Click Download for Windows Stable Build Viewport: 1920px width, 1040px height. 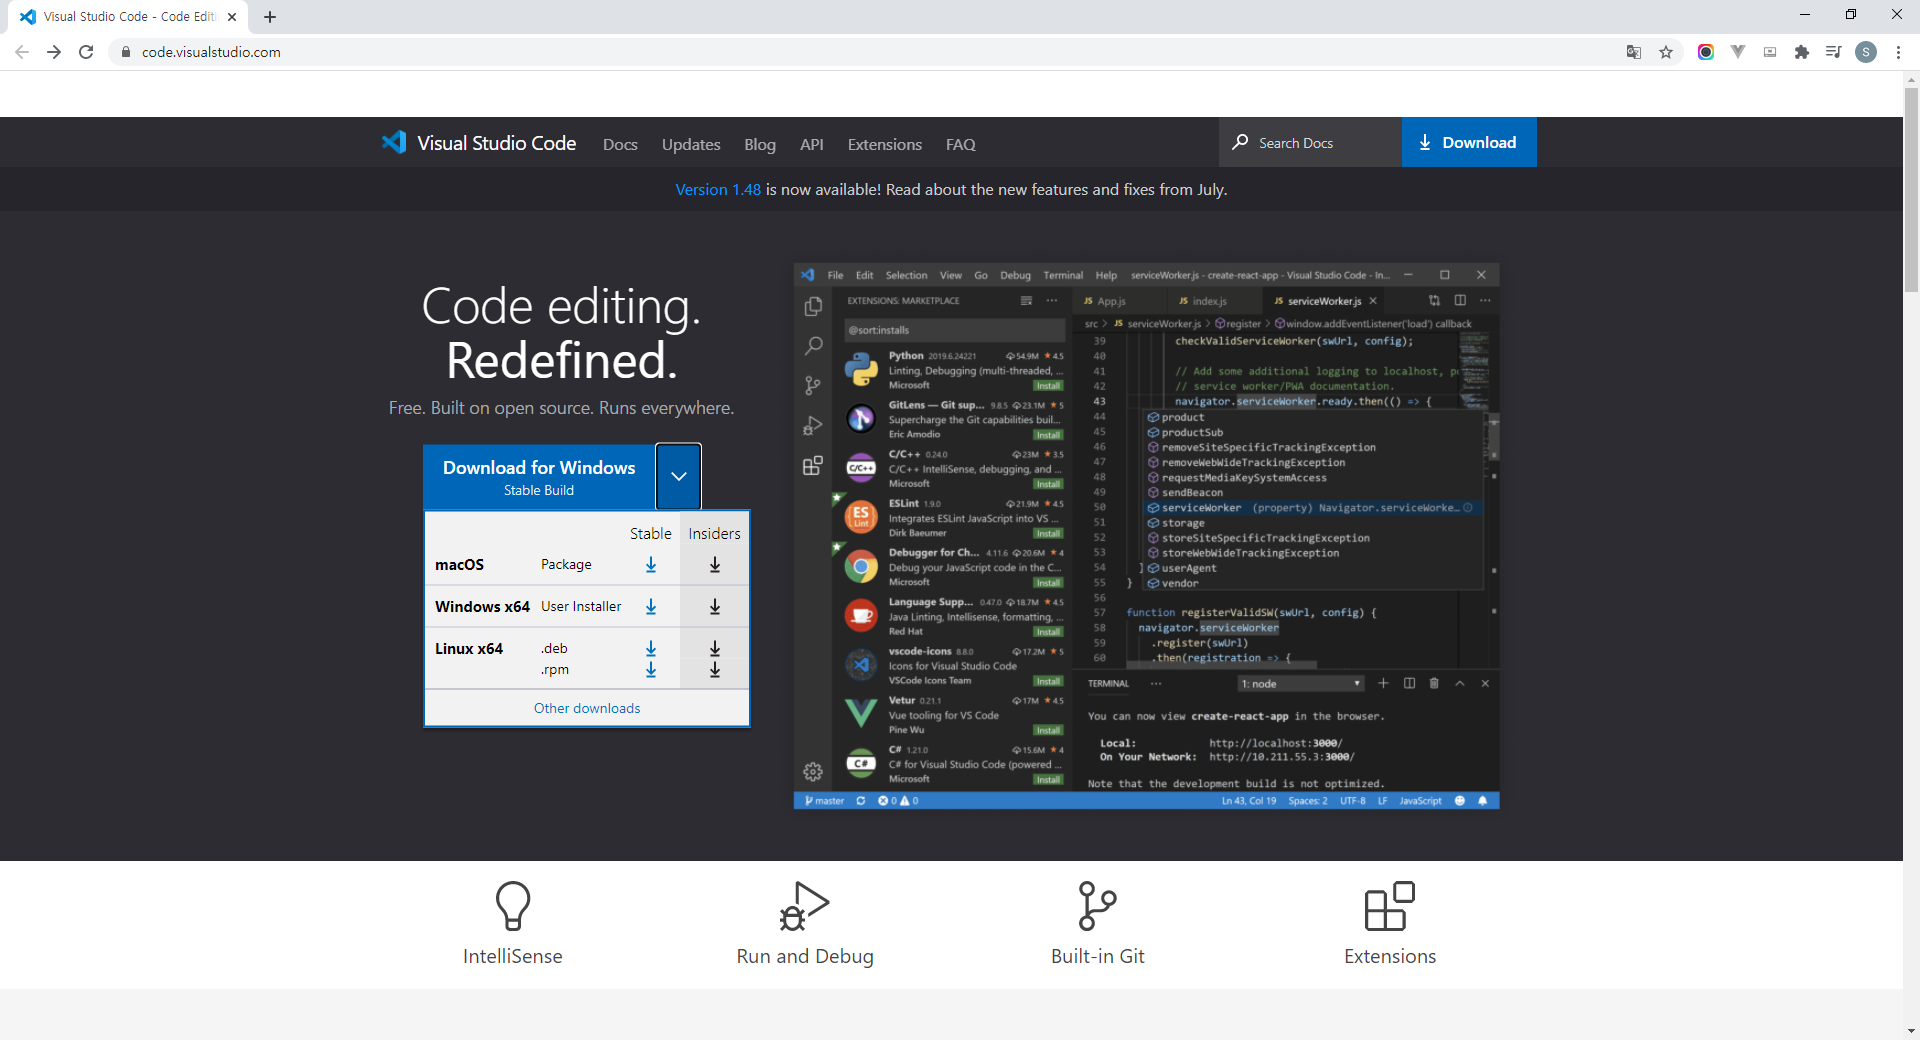click(x=539, y=477)
